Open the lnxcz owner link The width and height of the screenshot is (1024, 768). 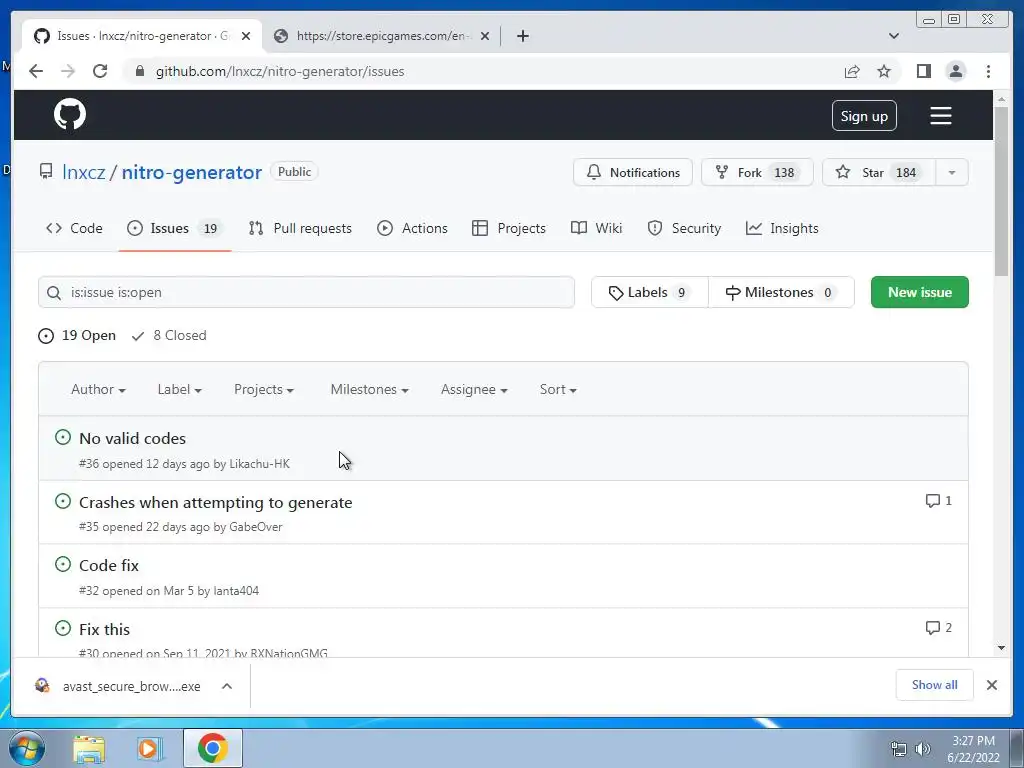tap(84, 172)
